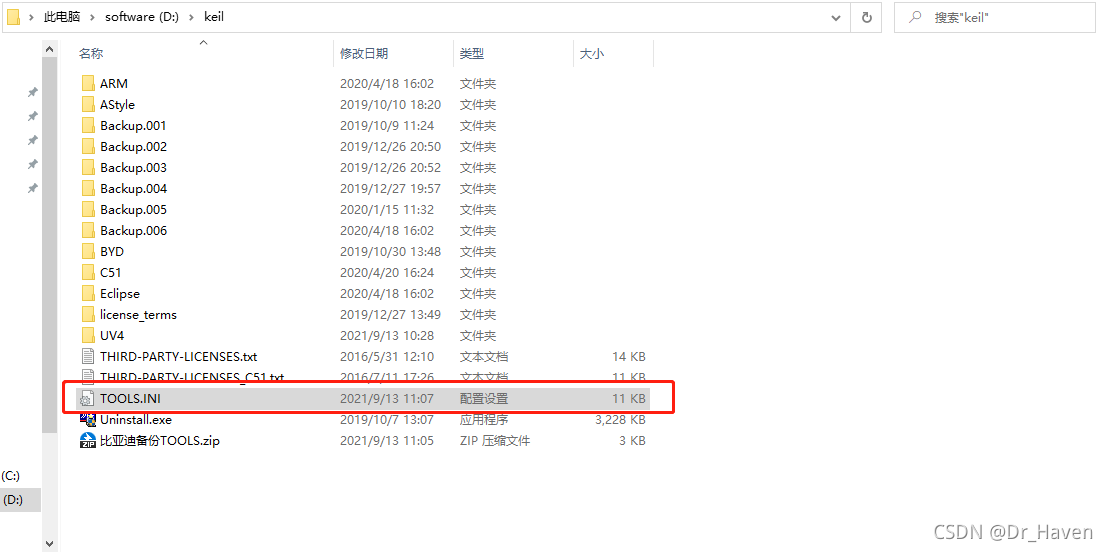1108x552 pixels.
Task: Select the Backup.002 folder icon
Action: 88,147
